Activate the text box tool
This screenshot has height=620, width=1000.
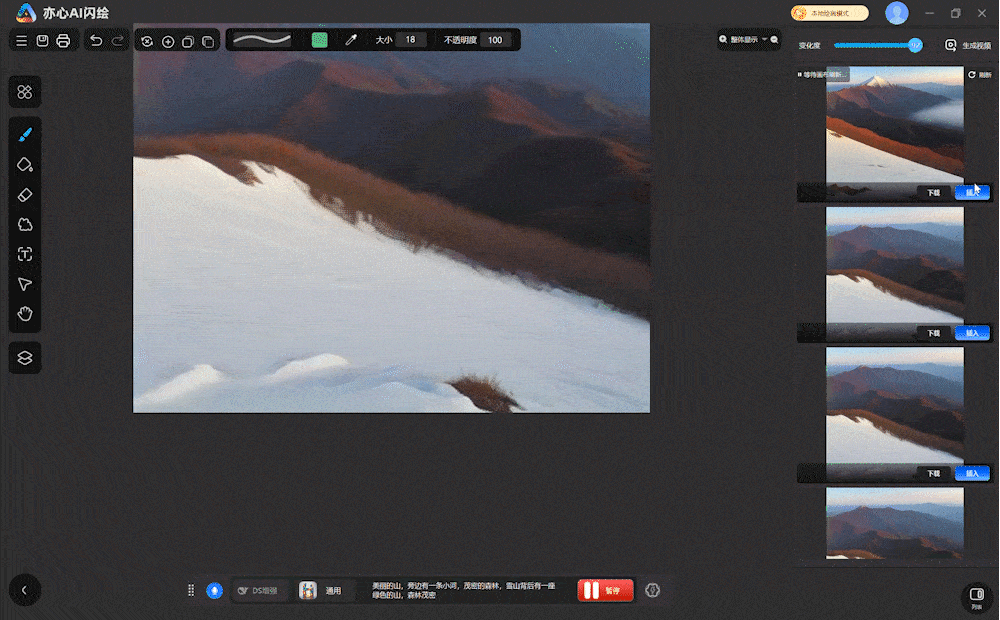tap(25, 254)
